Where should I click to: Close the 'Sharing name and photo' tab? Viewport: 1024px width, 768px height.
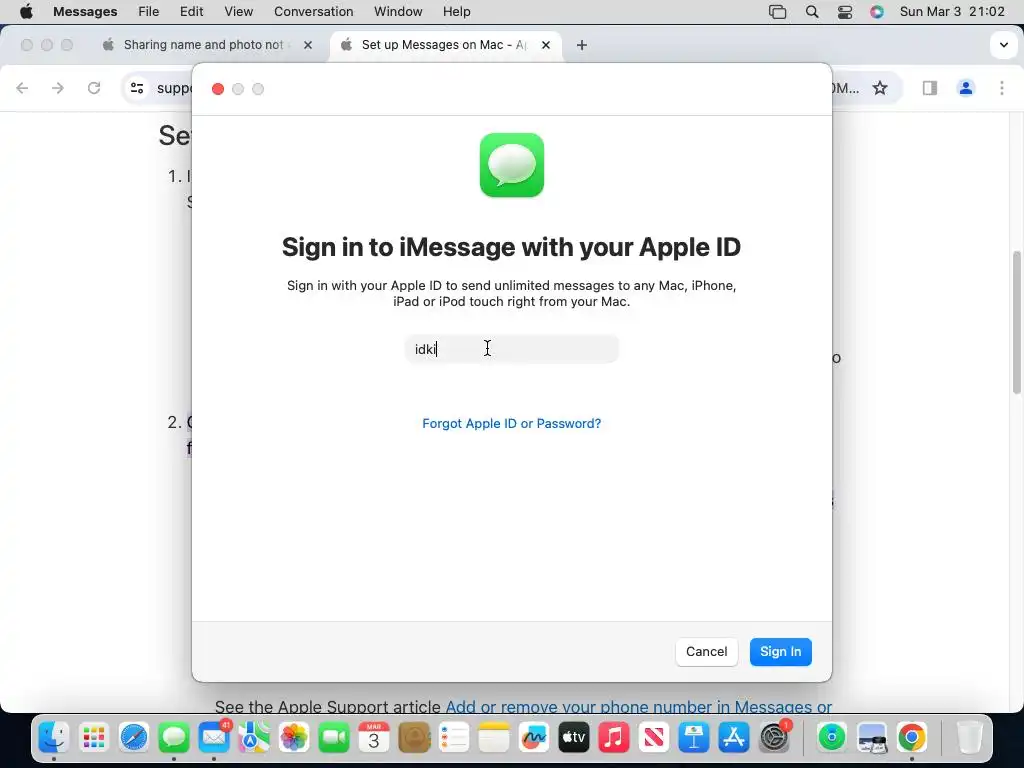pos(308,45)
